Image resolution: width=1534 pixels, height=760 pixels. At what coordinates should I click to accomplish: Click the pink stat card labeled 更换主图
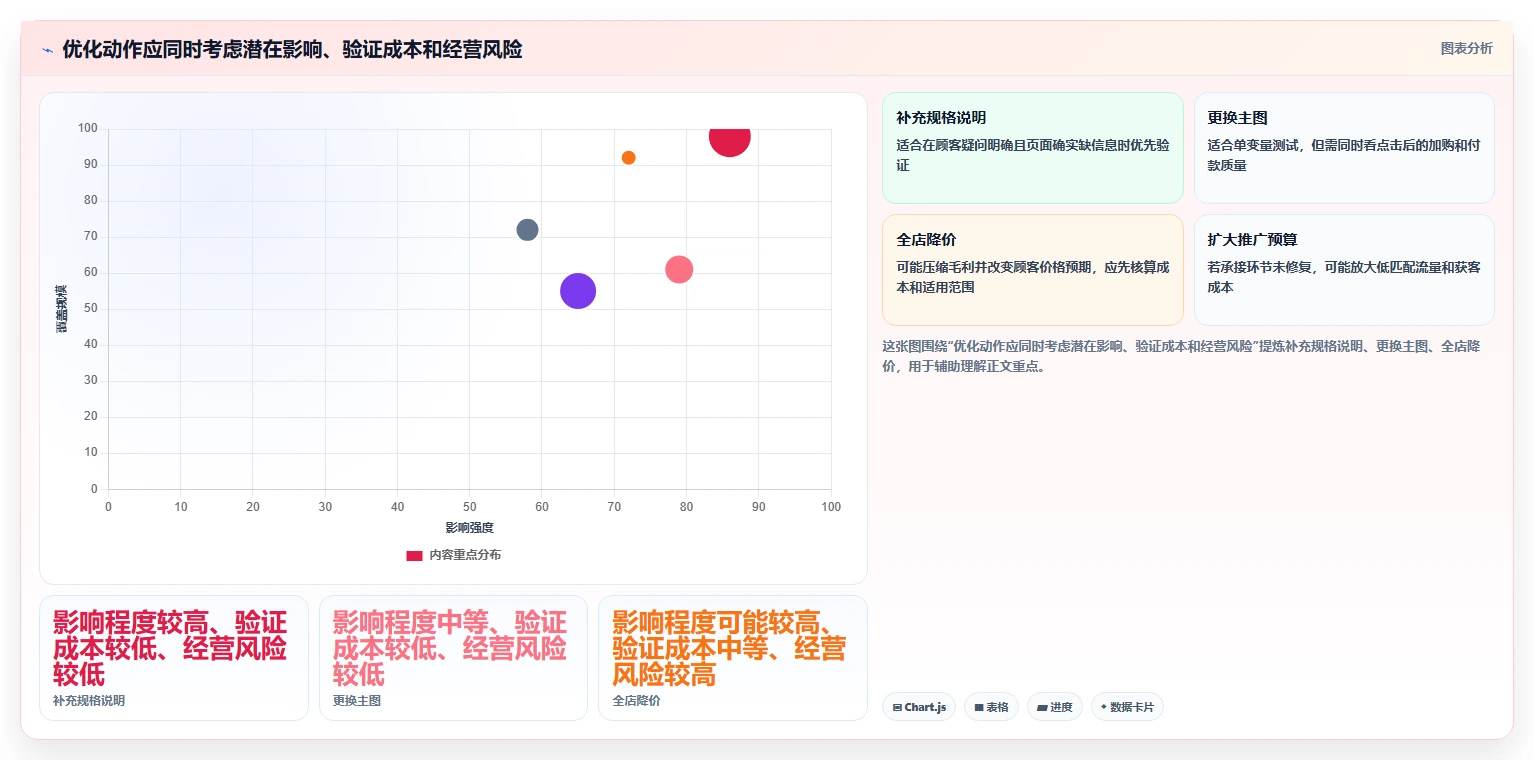[x=453, y=658]
